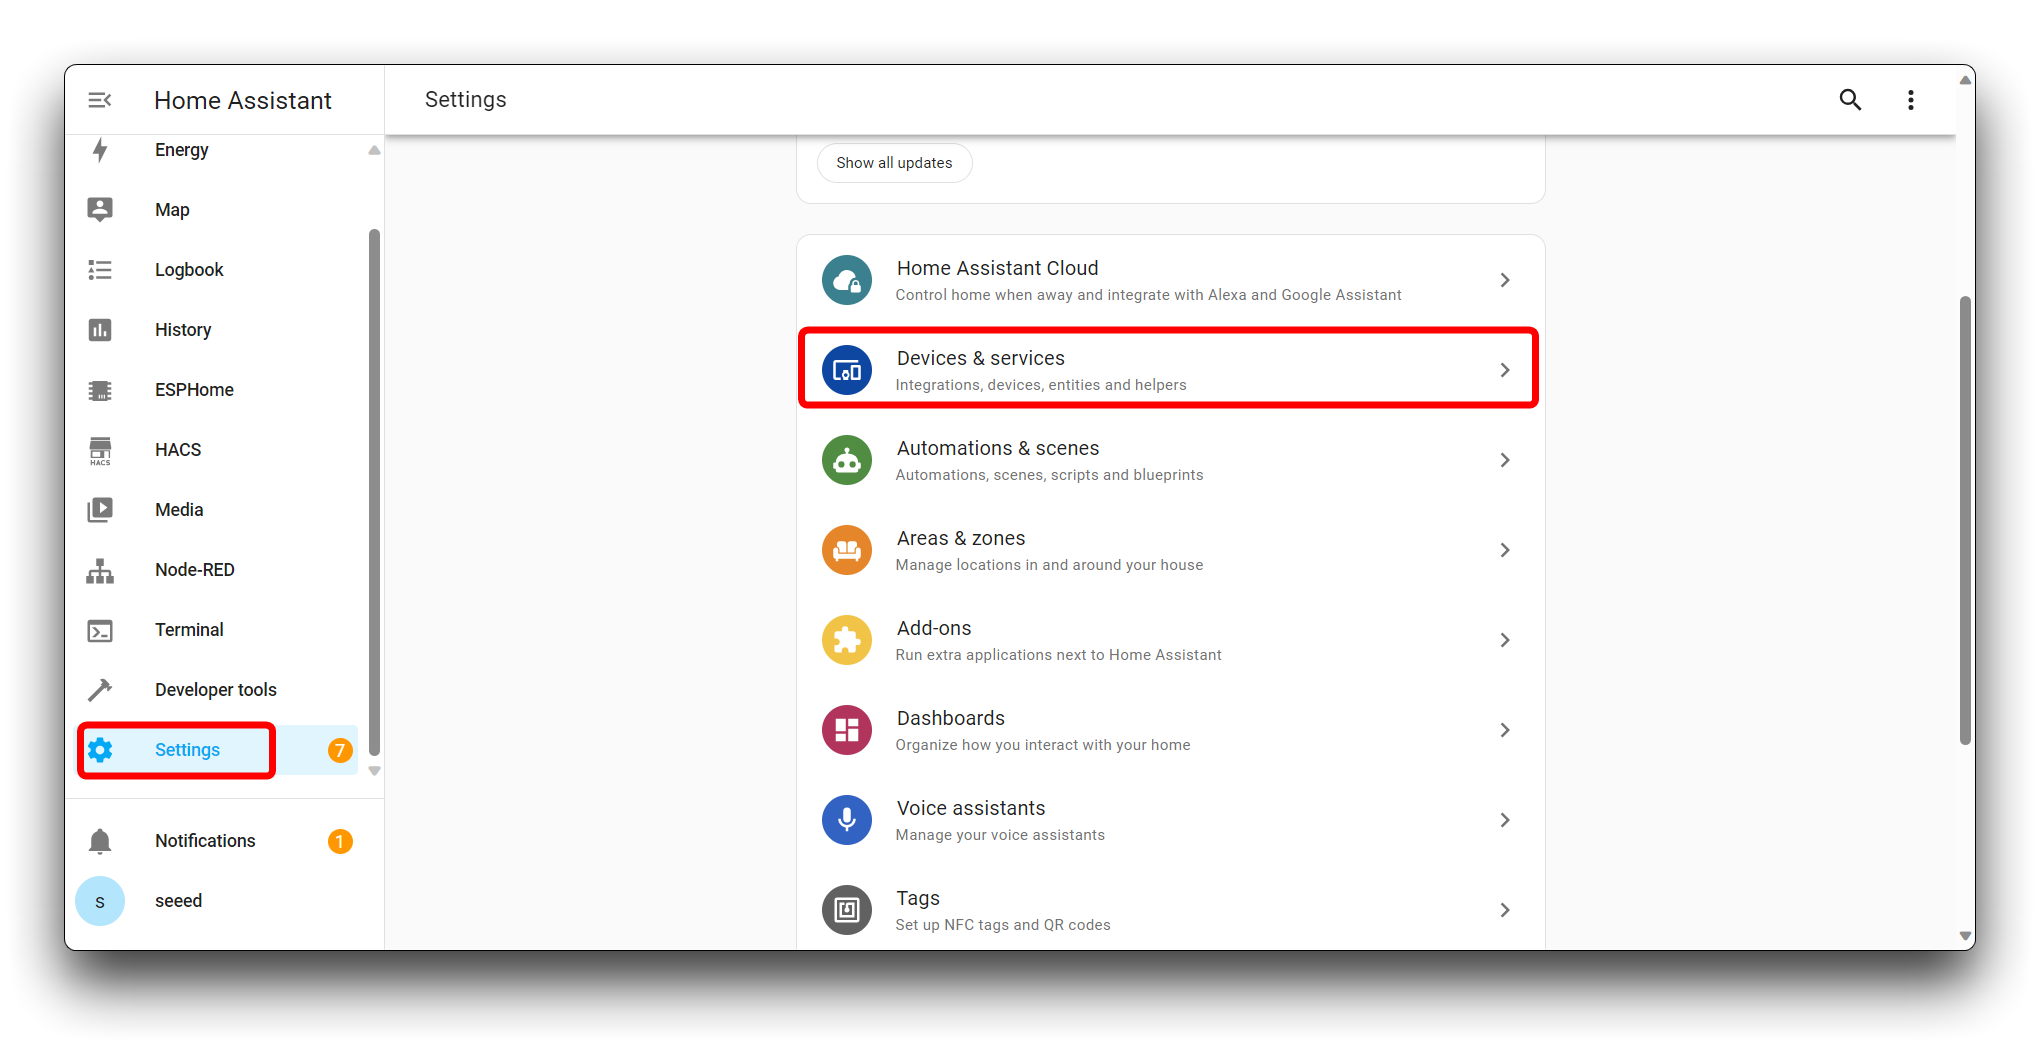Screen dimensions: 2040x1047
Task: Open the Areas & zones title
Action: coord(960,538)
